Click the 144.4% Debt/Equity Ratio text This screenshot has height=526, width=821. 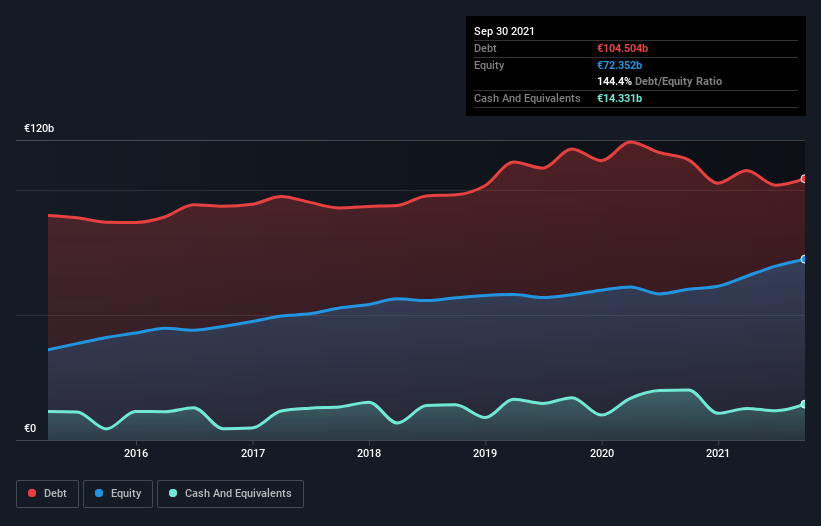[x=660, y=82]
